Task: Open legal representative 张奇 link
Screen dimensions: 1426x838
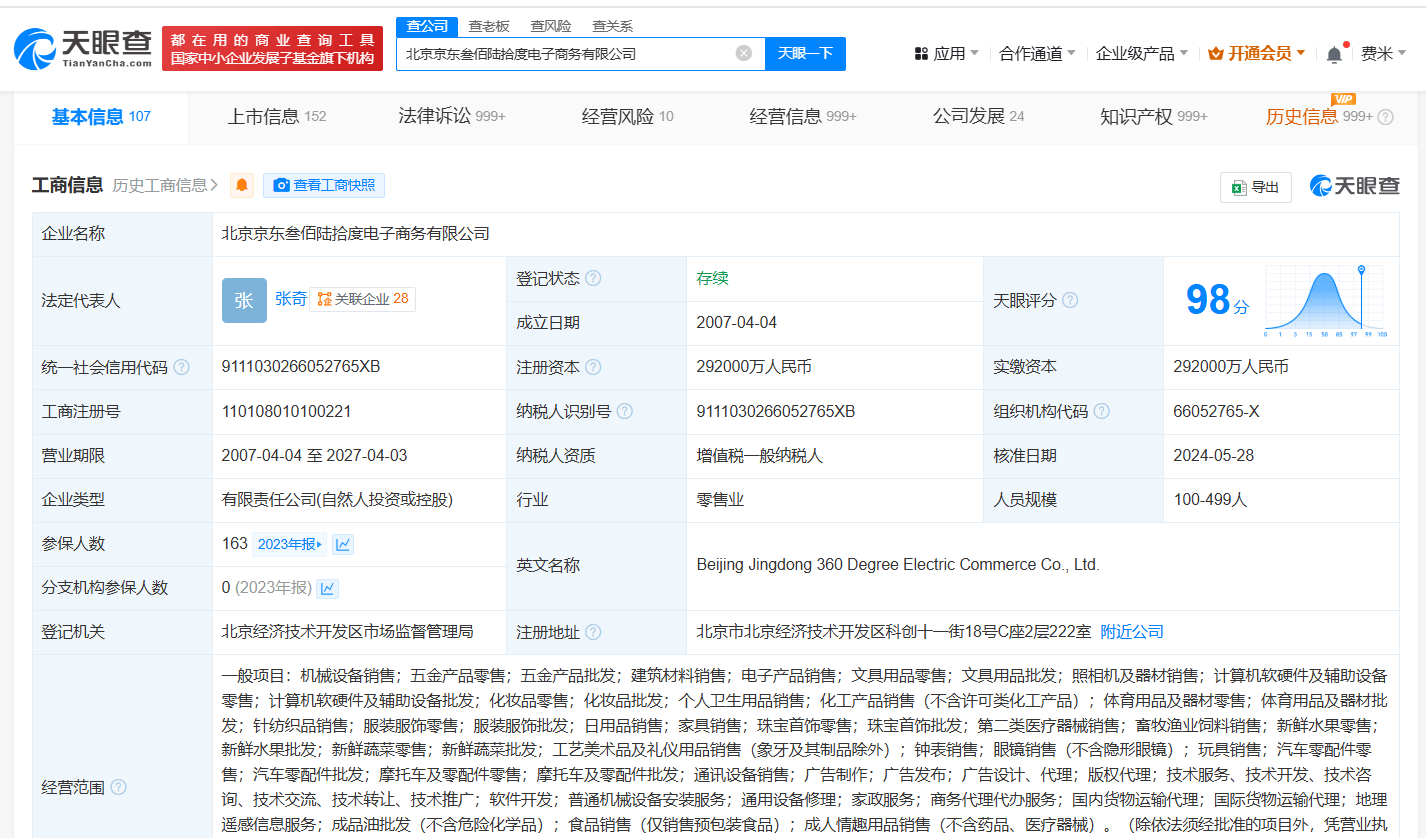Action: point(291,298)
